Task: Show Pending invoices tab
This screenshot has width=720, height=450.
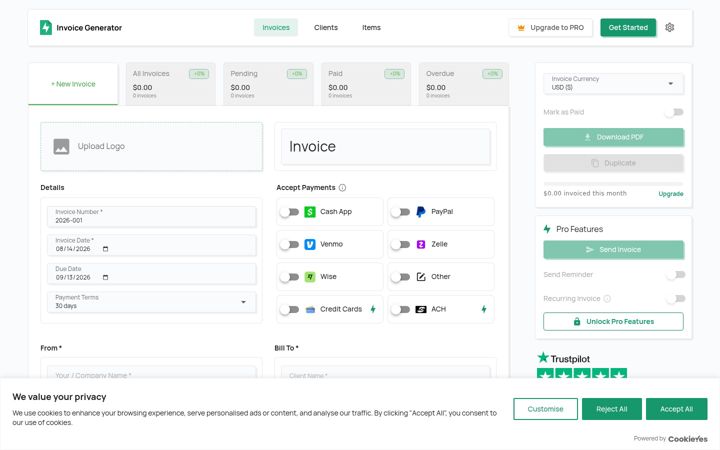Action: point(268,84)
